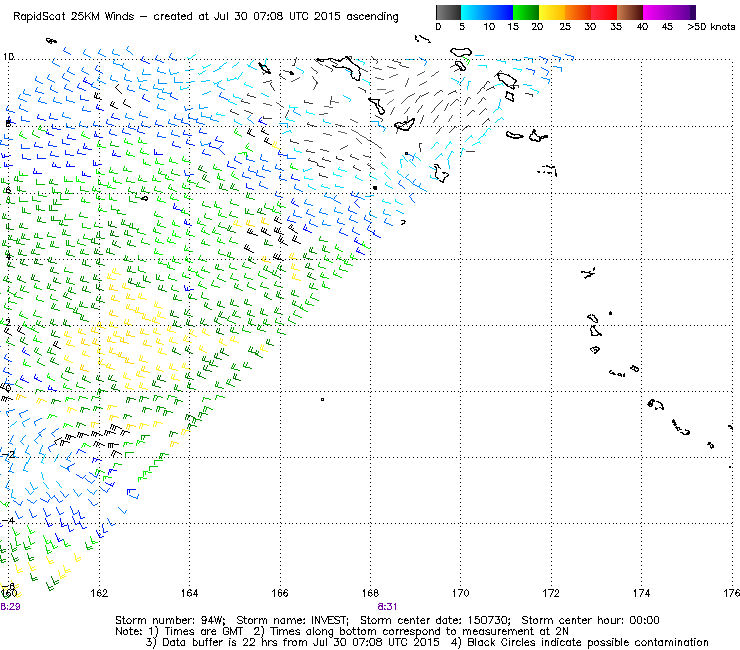Click the legend tick label 45

(x=667, y=27)
